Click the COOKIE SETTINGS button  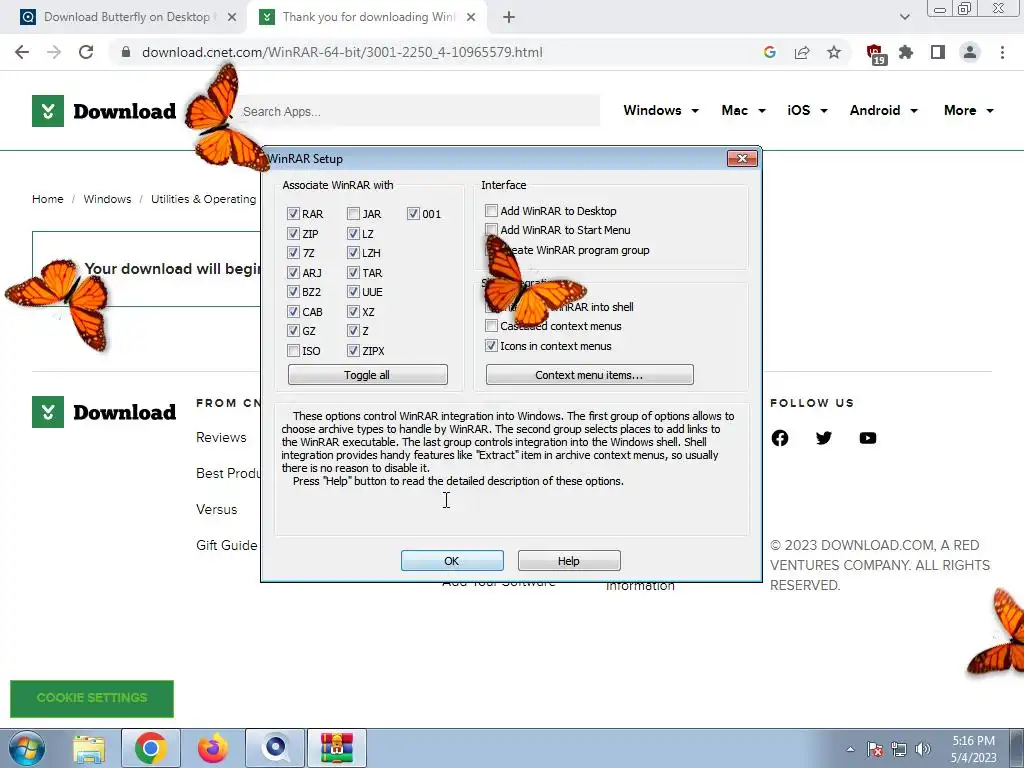[x=92, y=698]
